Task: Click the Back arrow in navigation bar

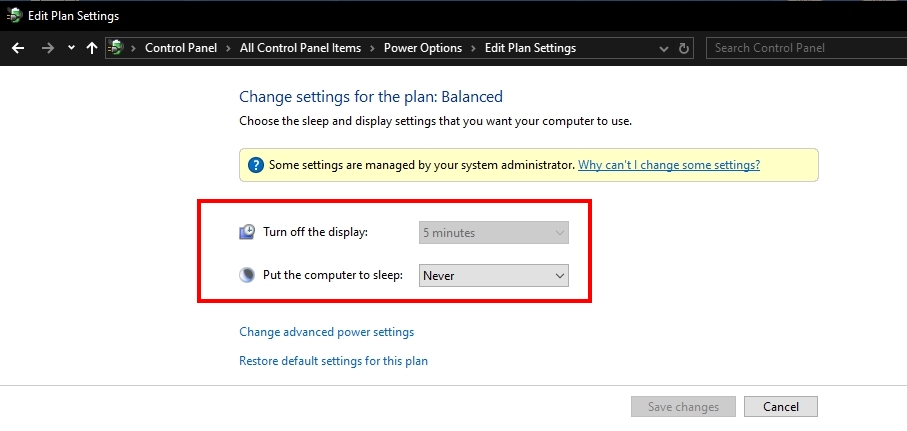Action: pos(18,48)
